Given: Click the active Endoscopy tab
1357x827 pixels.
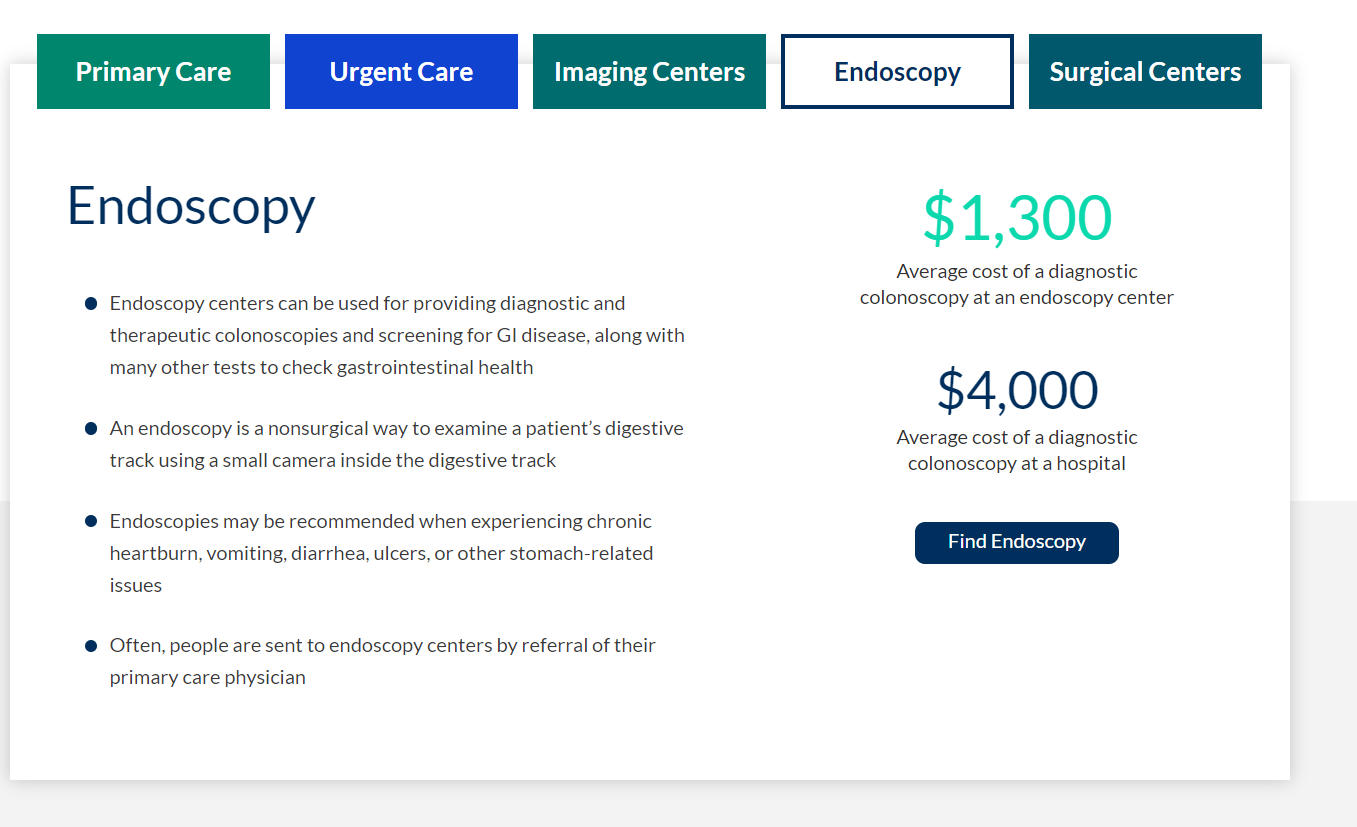Looking at the screenshot, I should click(897, 72).
